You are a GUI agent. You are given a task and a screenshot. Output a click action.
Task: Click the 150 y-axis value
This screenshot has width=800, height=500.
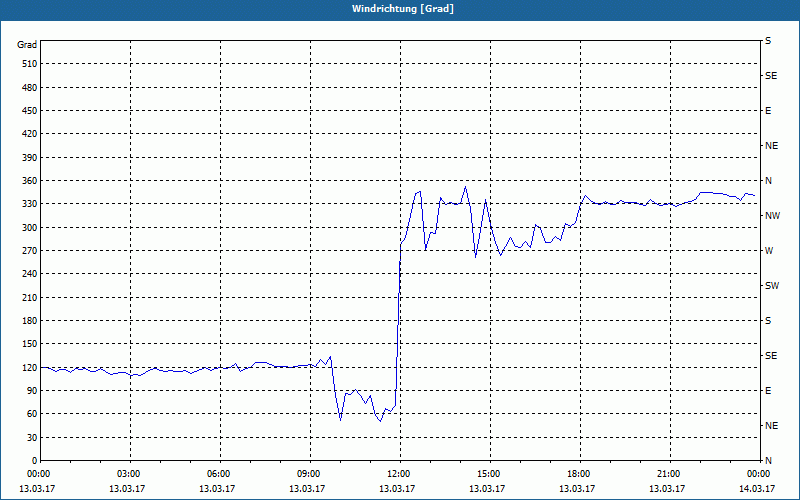[x=30, y=344]
